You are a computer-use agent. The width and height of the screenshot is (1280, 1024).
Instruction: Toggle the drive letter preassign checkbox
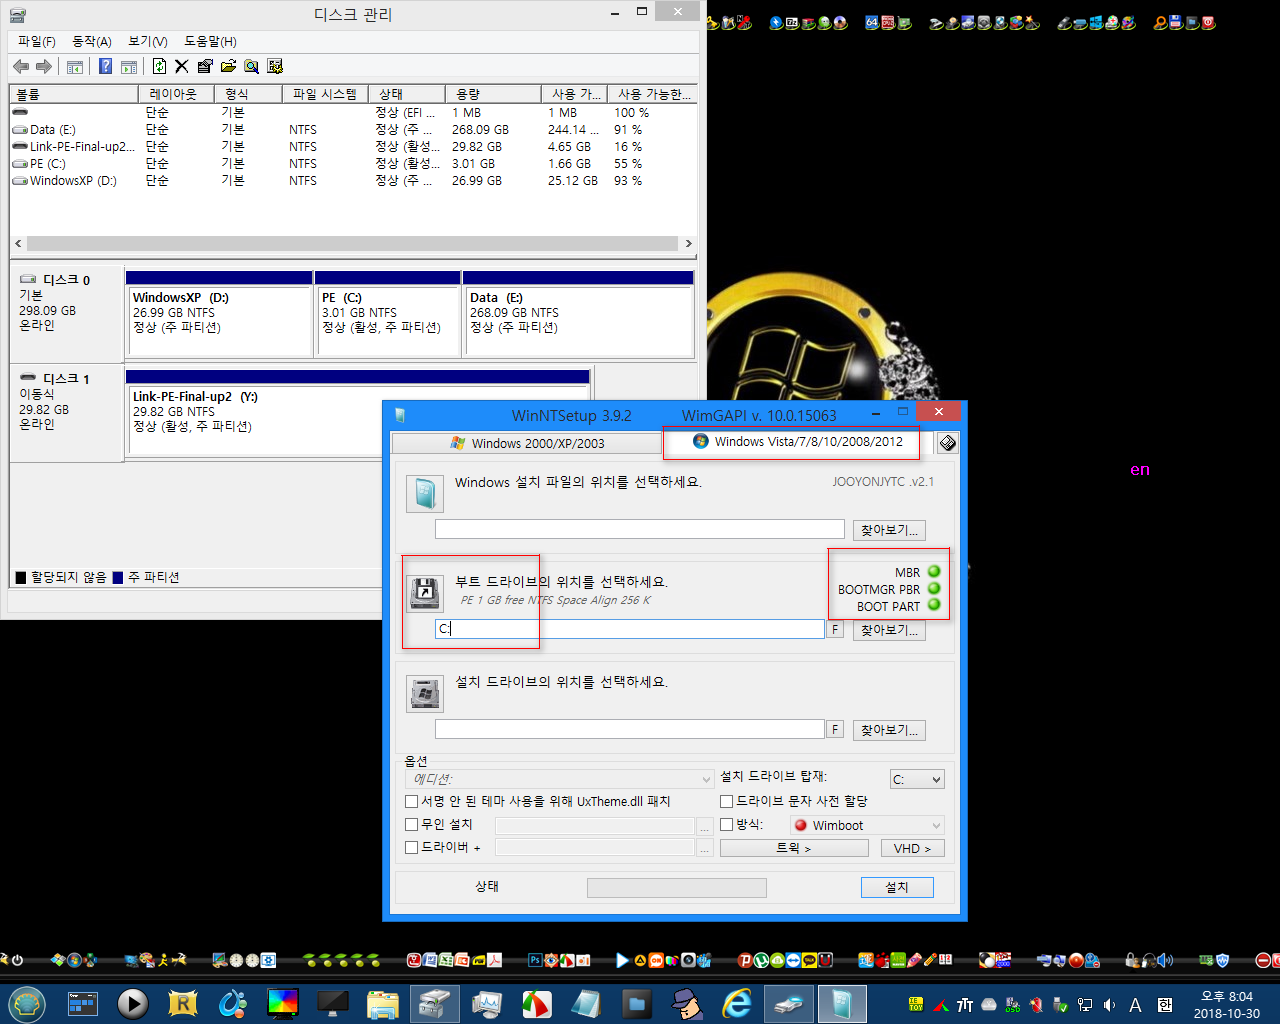click(727, 801)
